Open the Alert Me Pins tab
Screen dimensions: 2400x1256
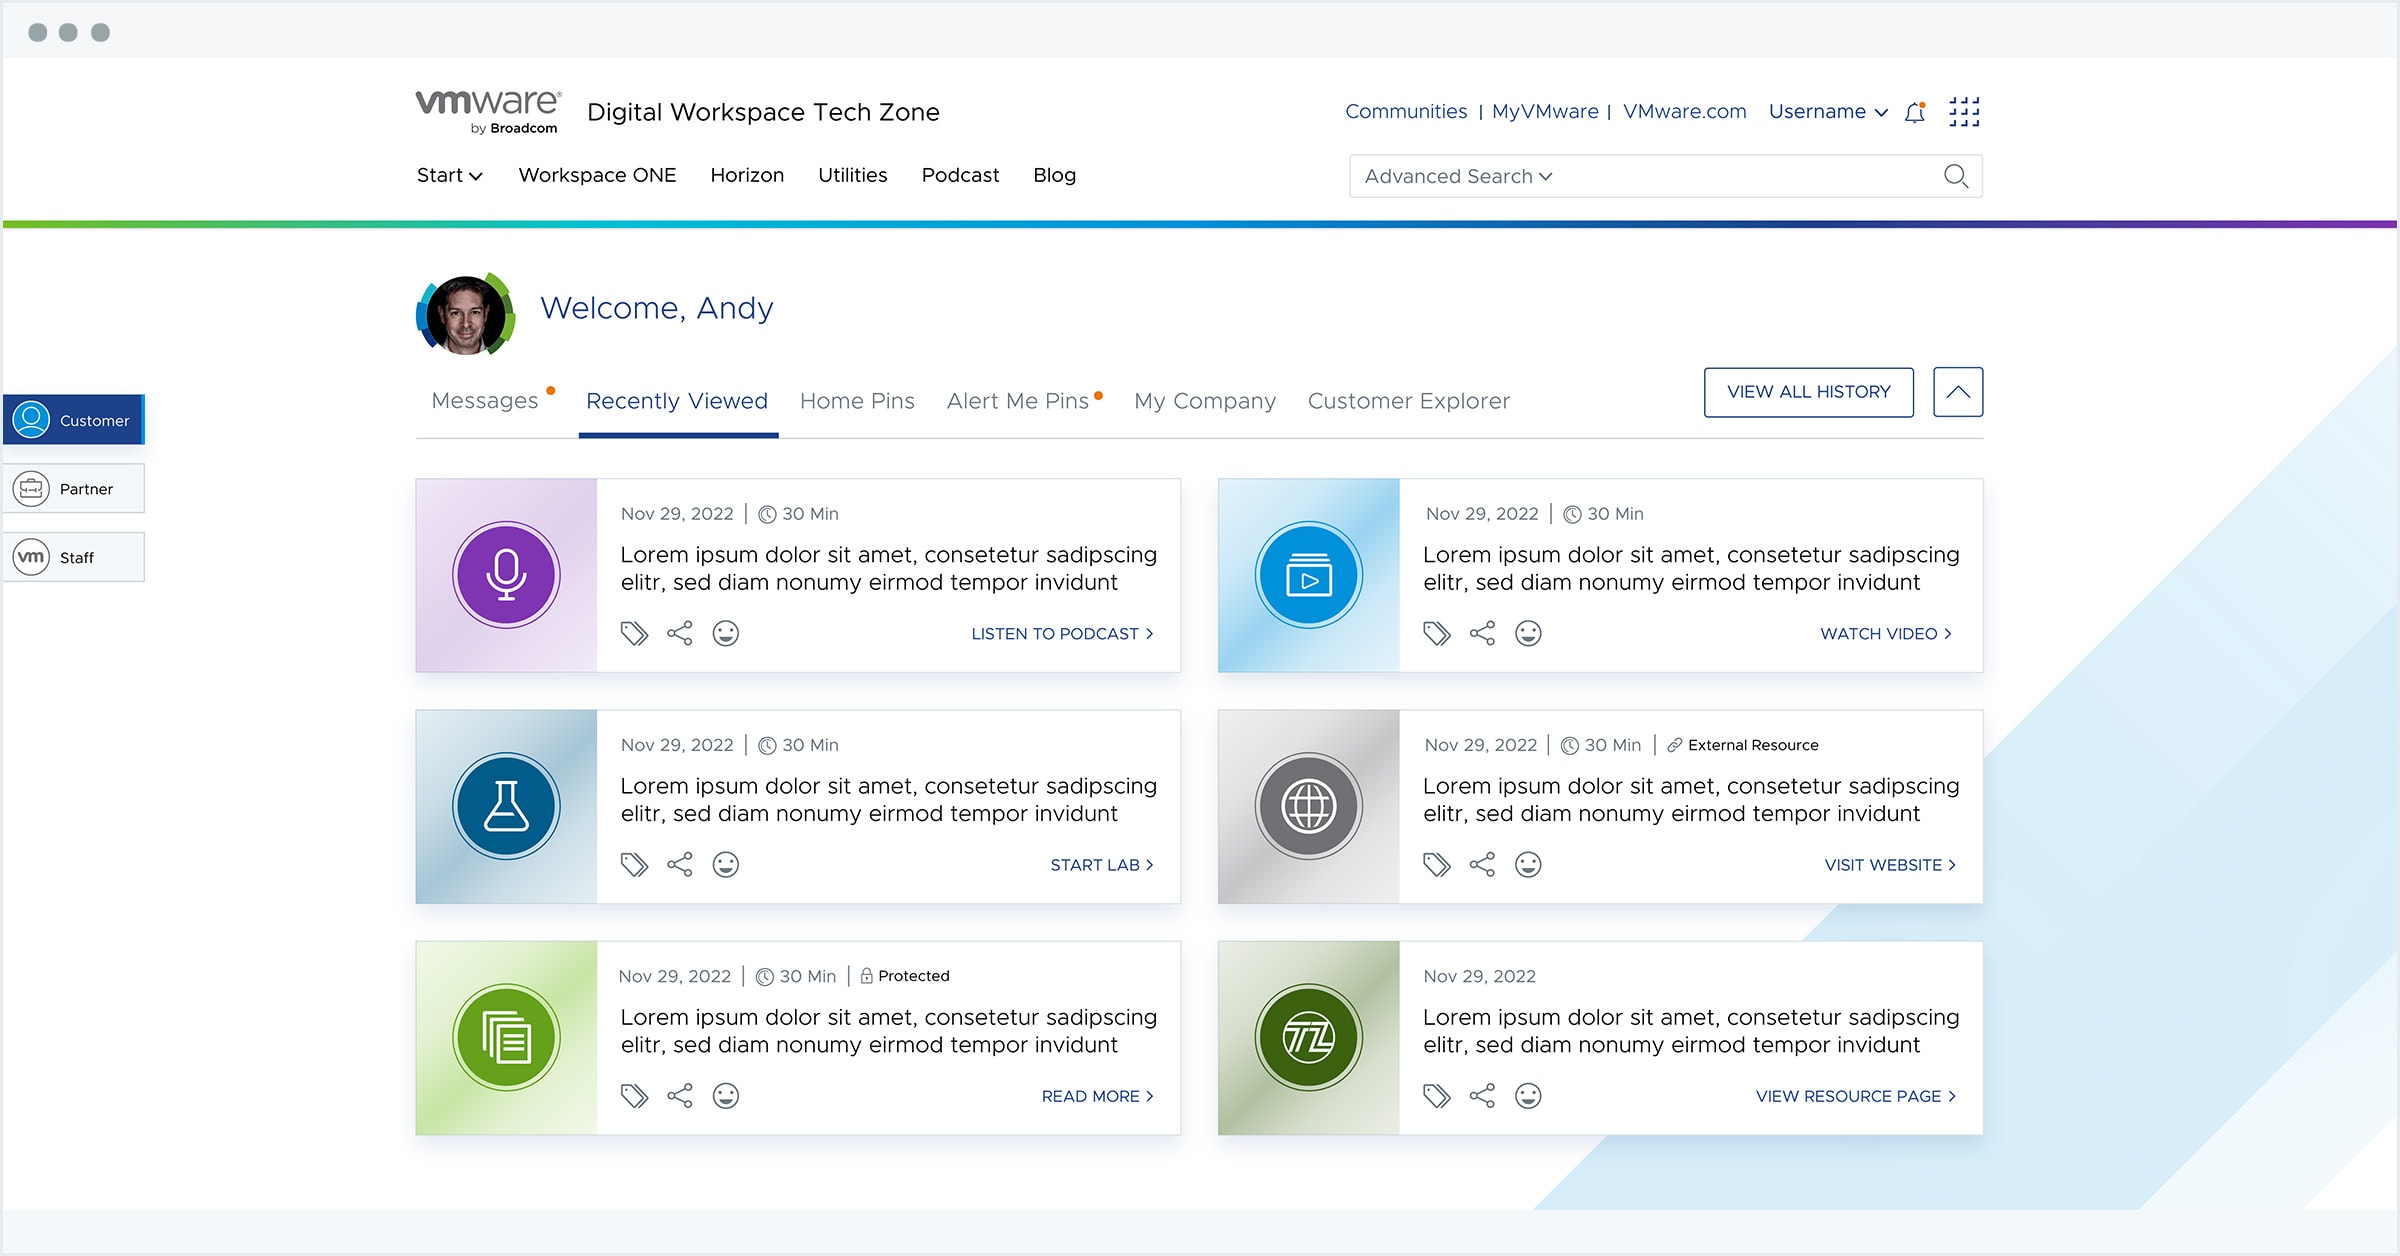1018,401
